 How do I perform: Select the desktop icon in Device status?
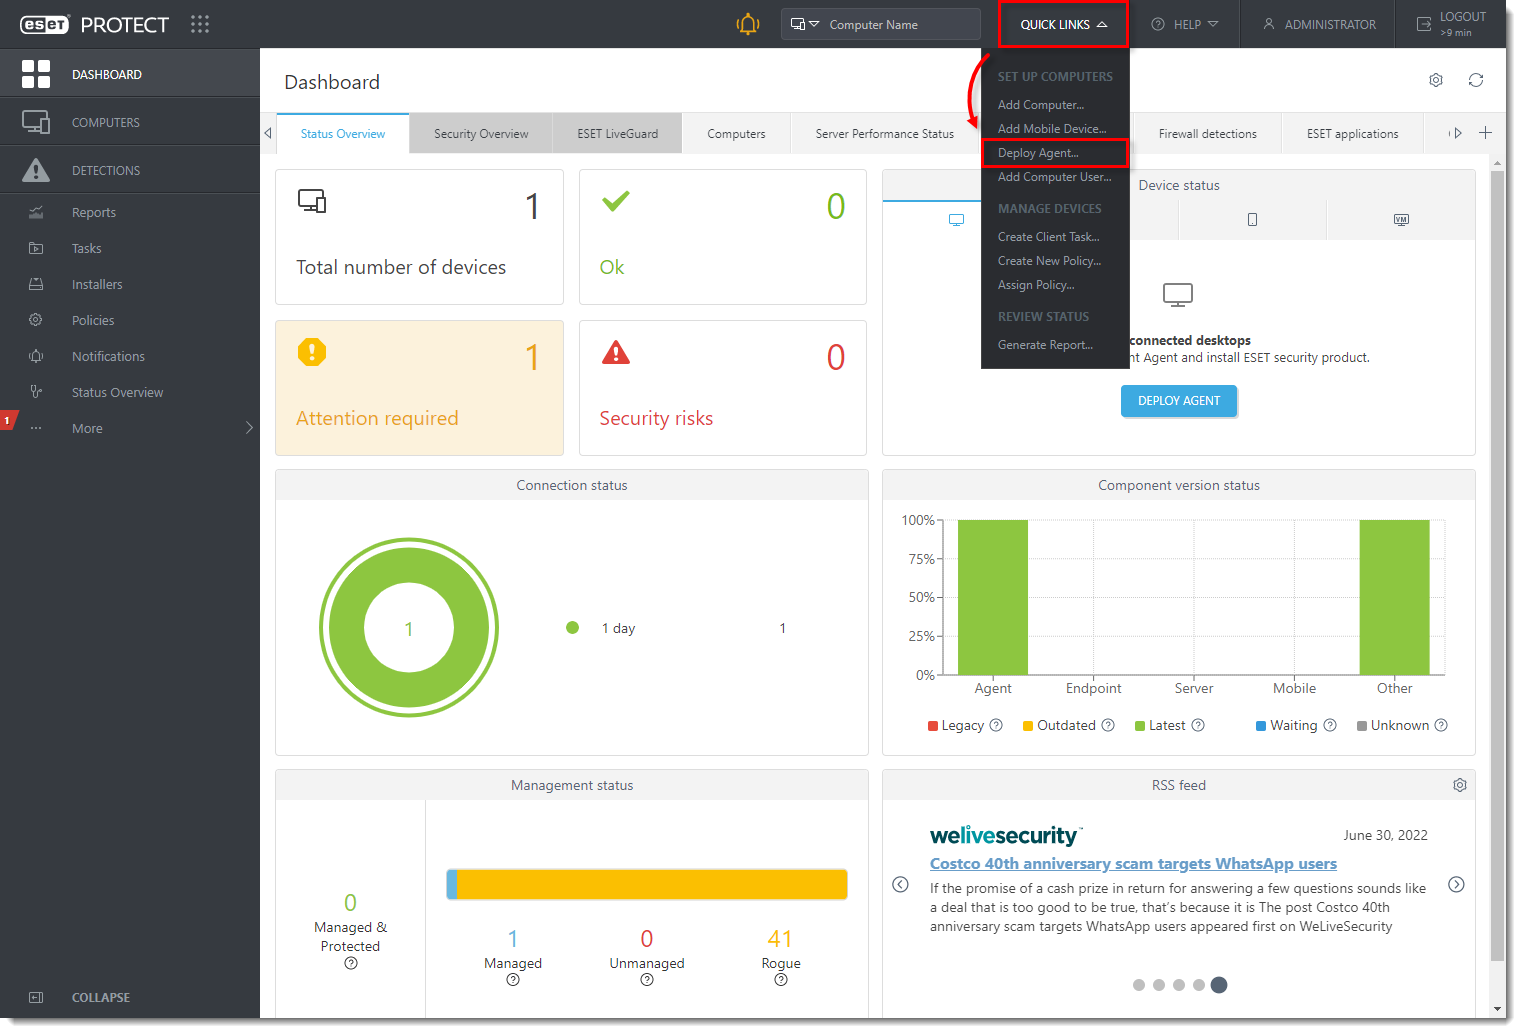[x=957, y=220]
